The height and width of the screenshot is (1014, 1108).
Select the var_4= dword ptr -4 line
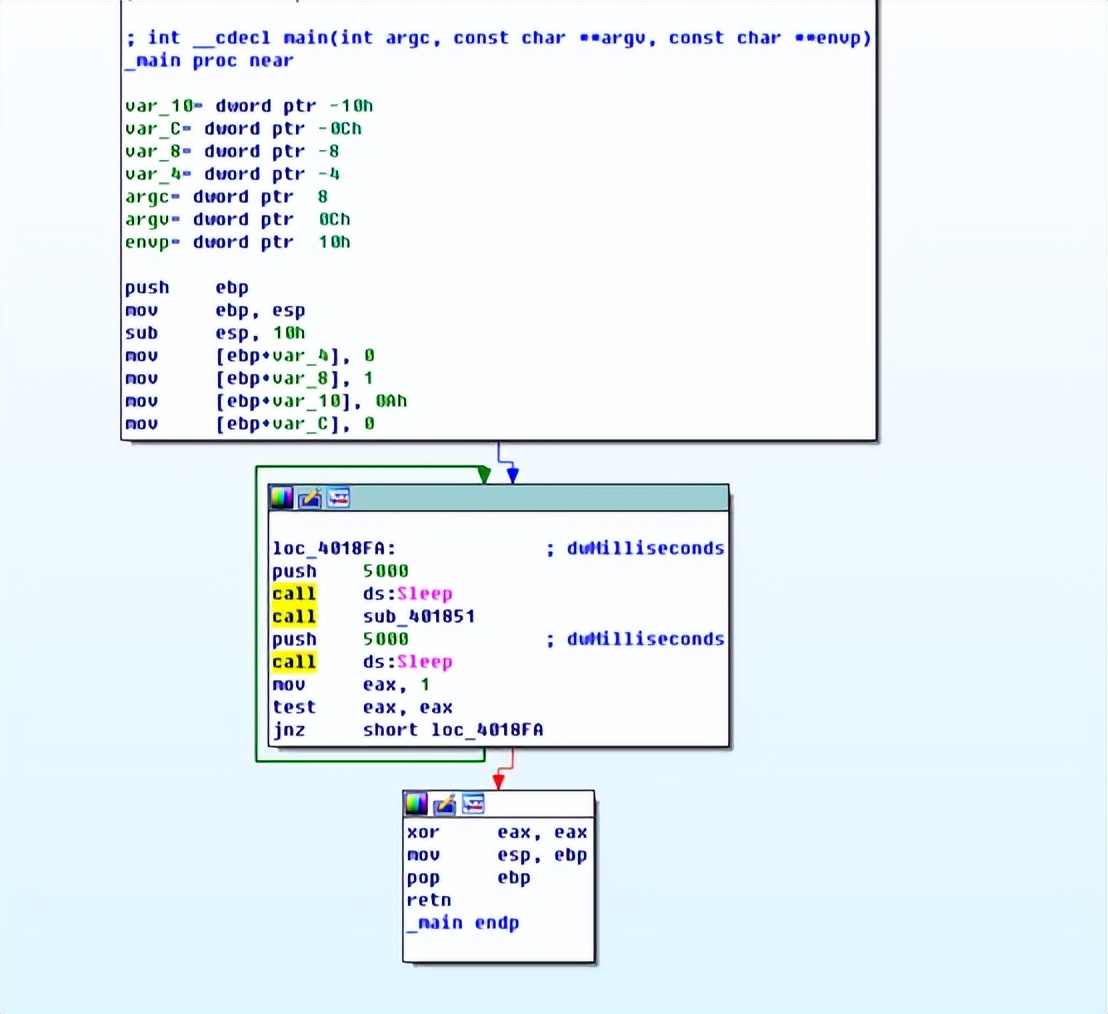(232, 174)
